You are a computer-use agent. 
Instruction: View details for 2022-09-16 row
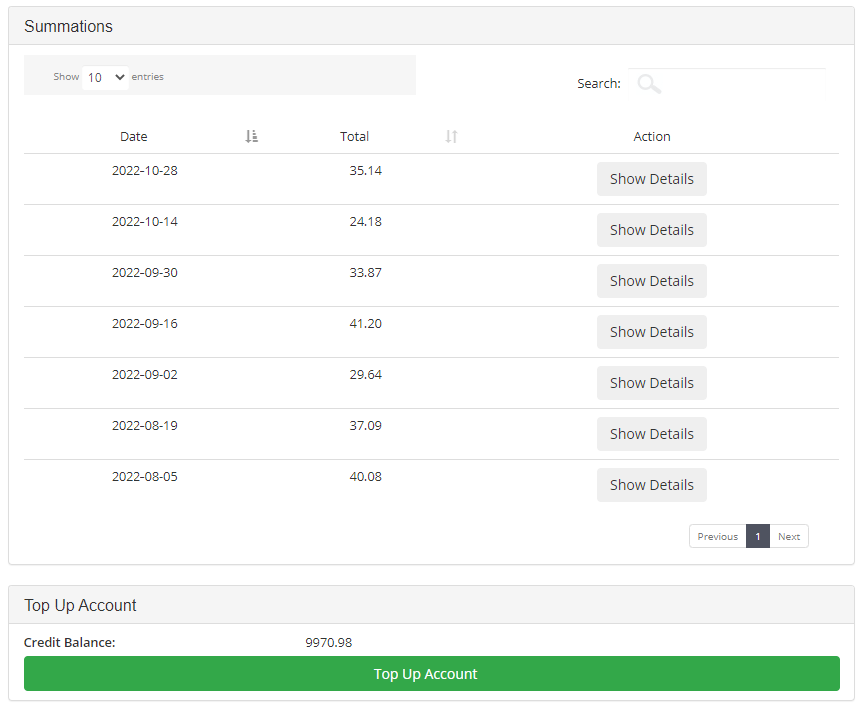[651, 332]
